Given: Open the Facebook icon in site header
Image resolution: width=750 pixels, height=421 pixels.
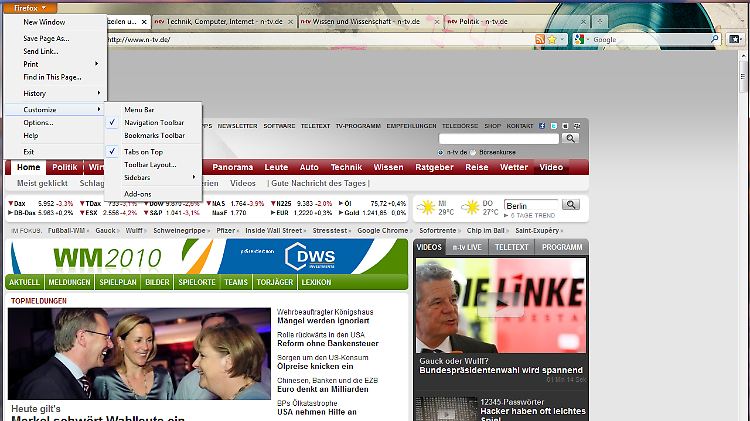Looking at the screenshot, I should 541,126.
